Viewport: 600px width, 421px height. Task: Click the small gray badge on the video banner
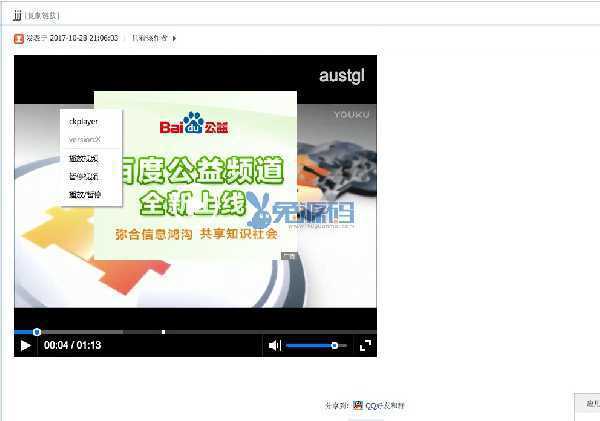[289, 256]
